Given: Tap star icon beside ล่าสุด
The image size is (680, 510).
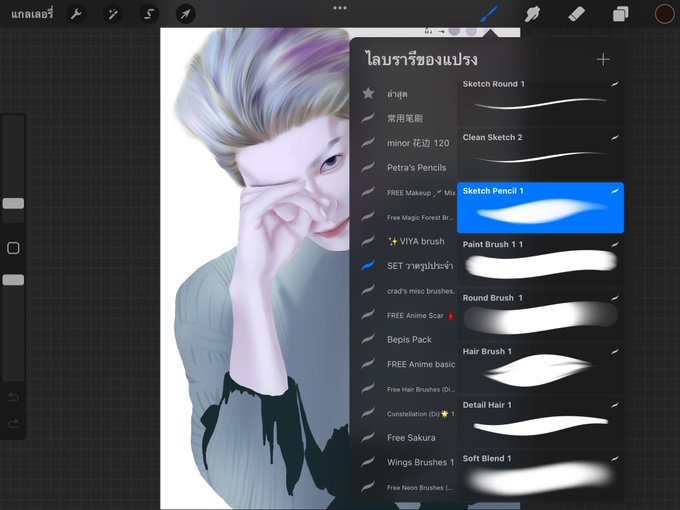Looking at the screenshot, I should click(368, 93).
